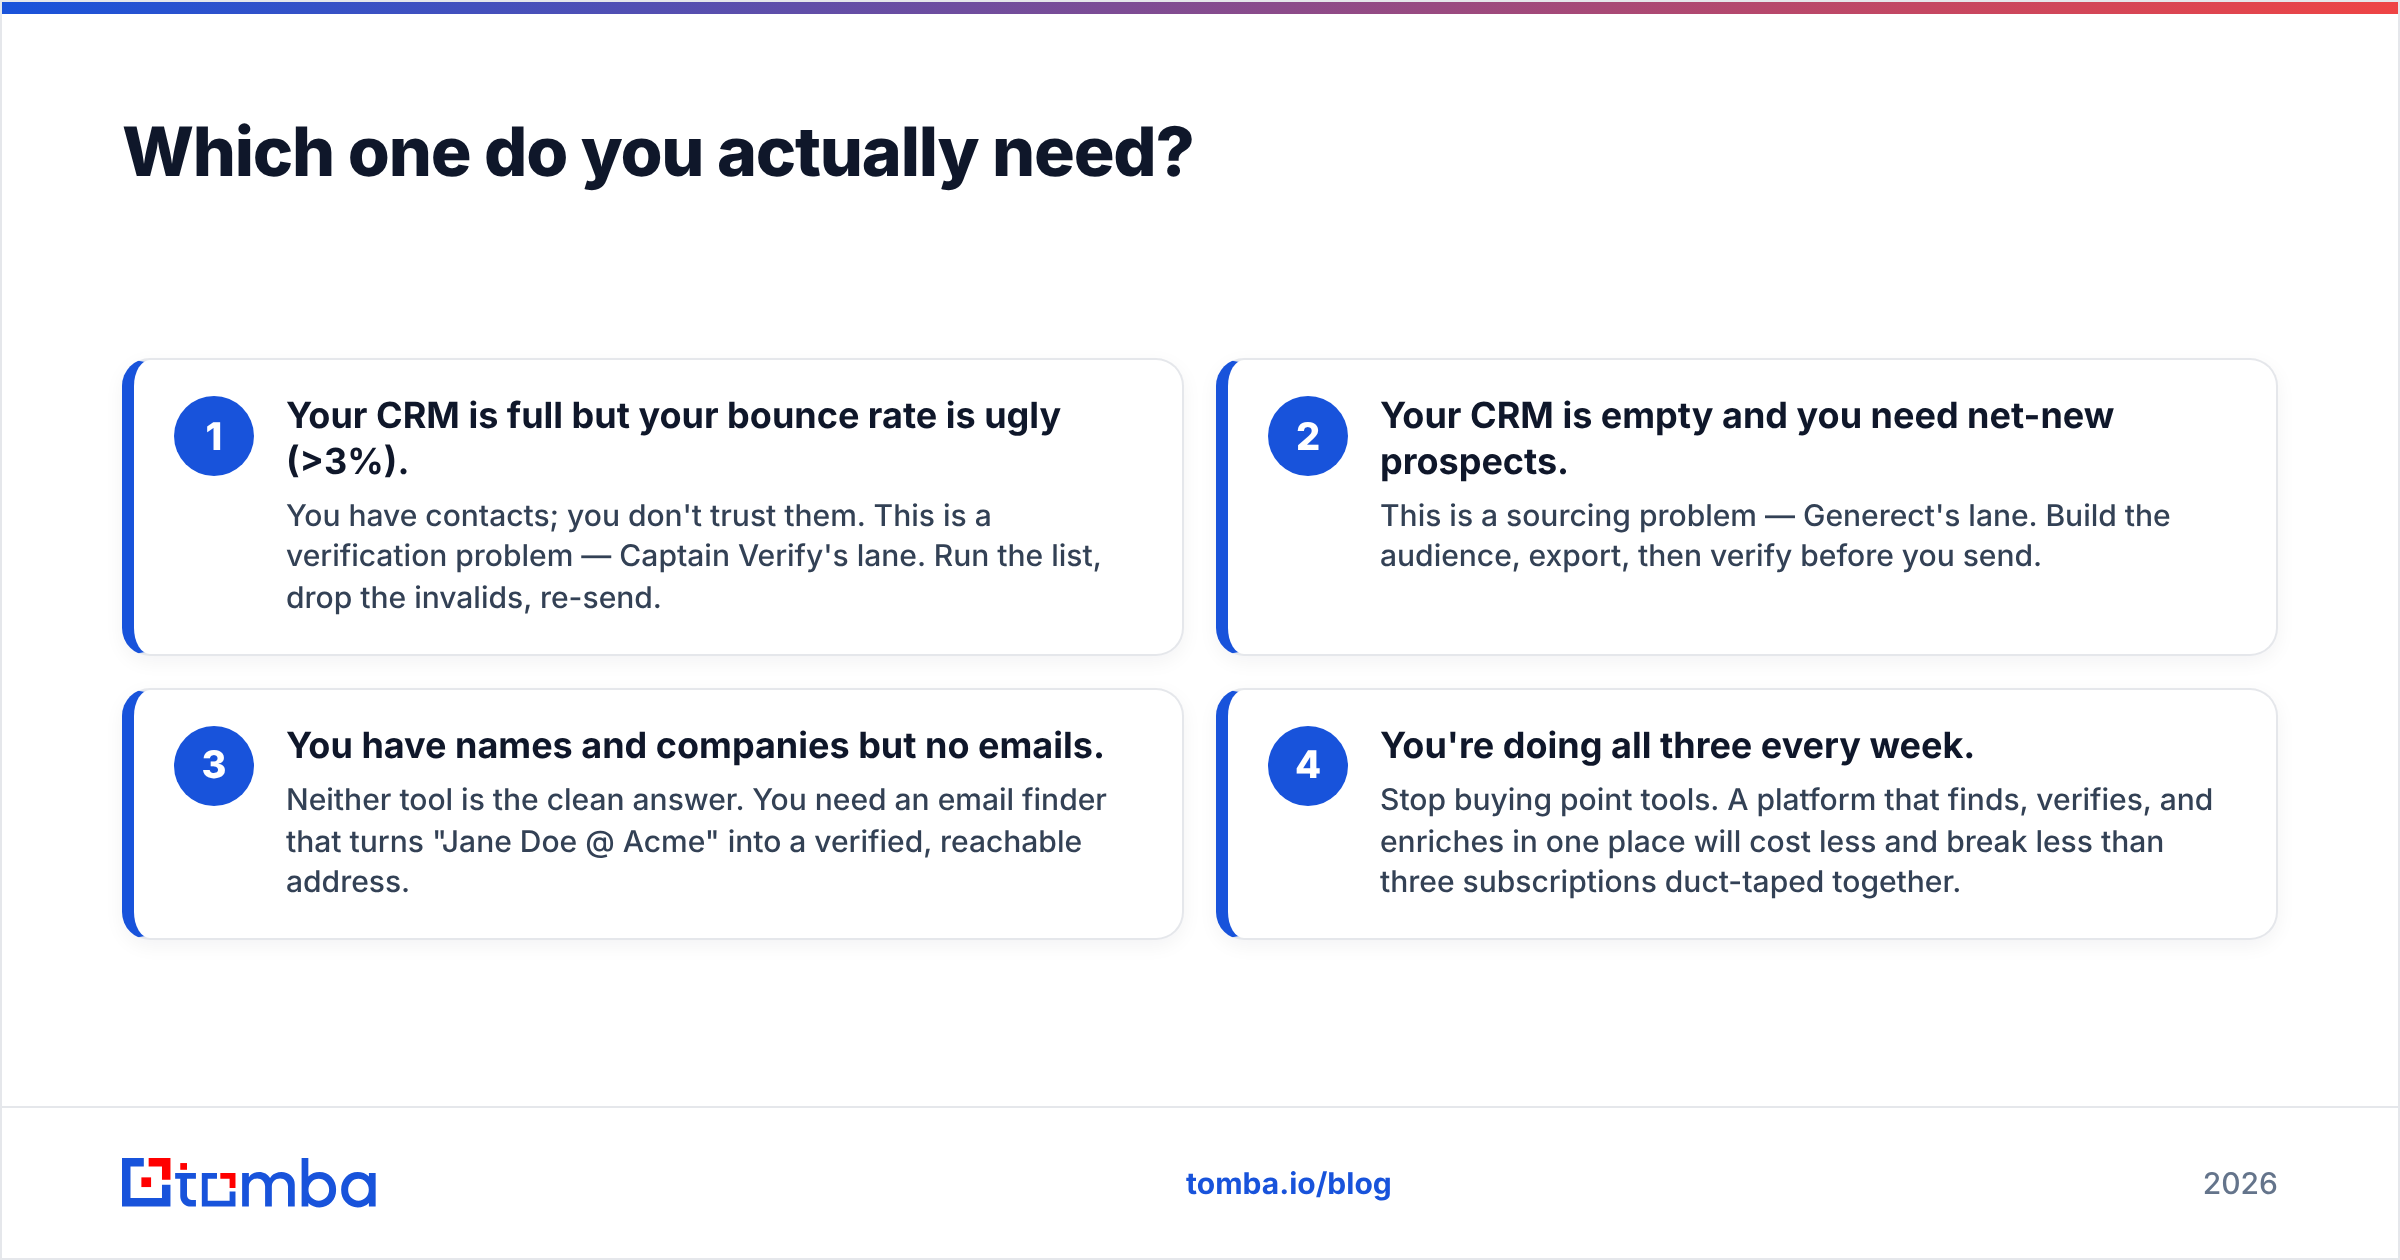Image resolution: width=2400 pixels, height=1260 pixels.
Task: Click heading 'Your CRM is full but your bounce rate is ugly'
Action: tap(673, 438)
